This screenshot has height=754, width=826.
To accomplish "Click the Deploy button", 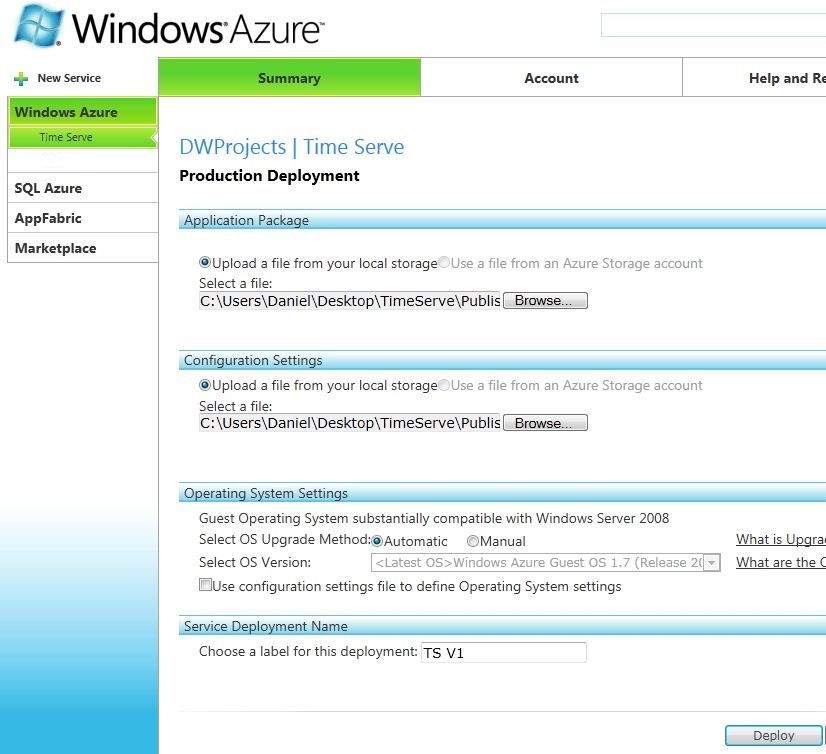I will pyautogui.click(x=773, y=736).
